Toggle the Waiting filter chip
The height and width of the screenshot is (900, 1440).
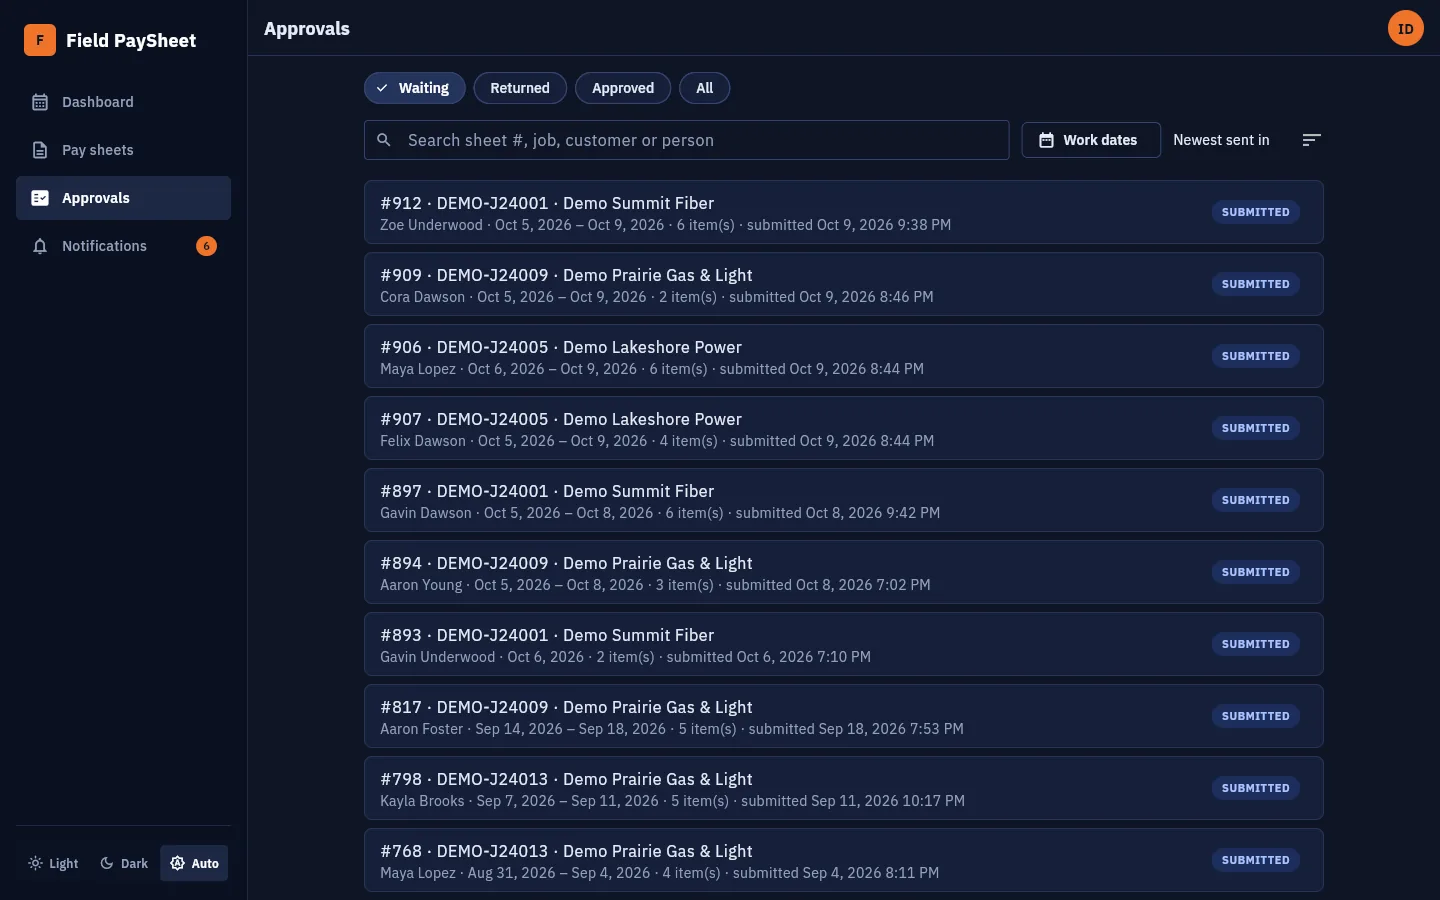pyautogui.click(x=414, y=88)
